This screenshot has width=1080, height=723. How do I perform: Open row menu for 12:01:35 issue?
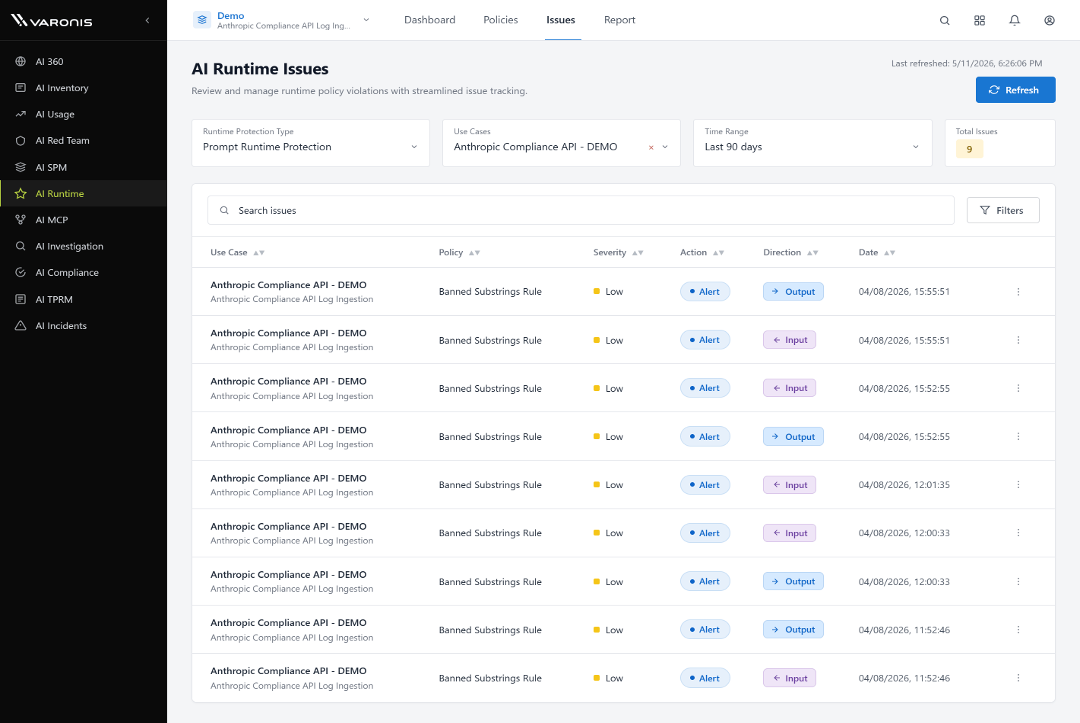[1018, 485]
